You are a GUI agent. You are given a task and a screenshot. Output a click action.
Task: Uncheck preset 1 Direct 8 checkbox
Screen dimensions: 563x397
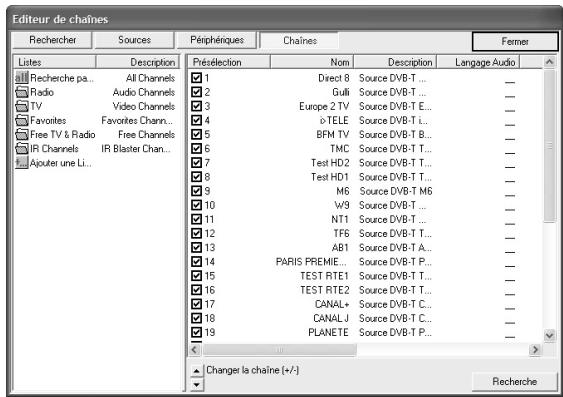[x=196, y=78]
